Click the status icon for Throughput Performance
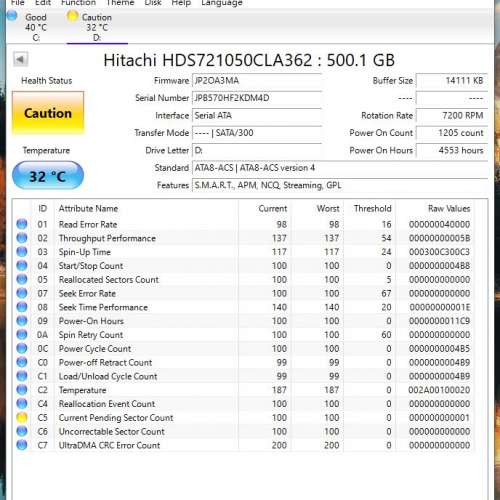The height and width of the screenshot is (500, 500). click(22, 238)
